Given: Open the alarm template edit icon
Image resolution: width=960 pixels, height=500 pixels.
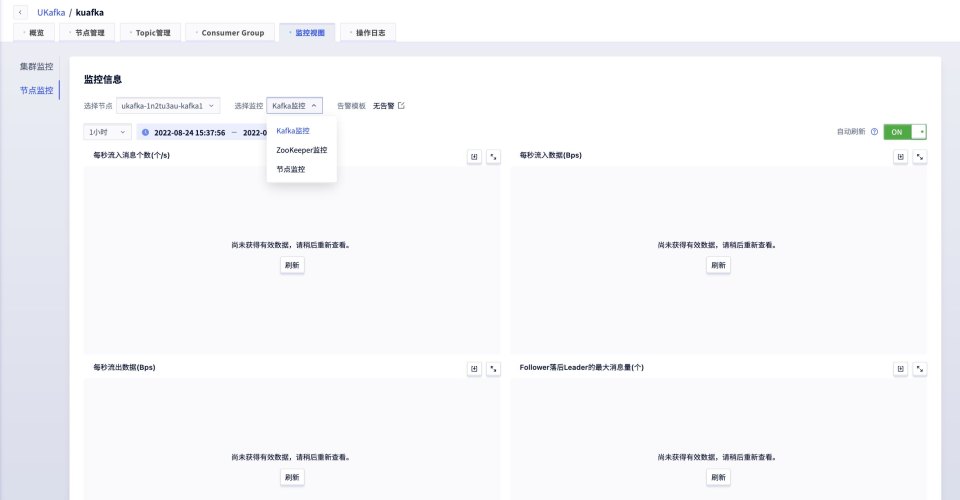Looking at the screenshot, I should (402, 106).
